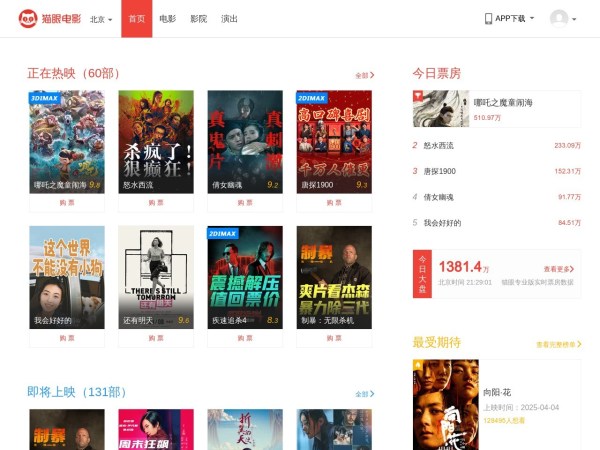Image resolution: width=600 pixels, height=450 pixels.
Task: Switch to the 影院 tab
Action: (x=199, y=19)
